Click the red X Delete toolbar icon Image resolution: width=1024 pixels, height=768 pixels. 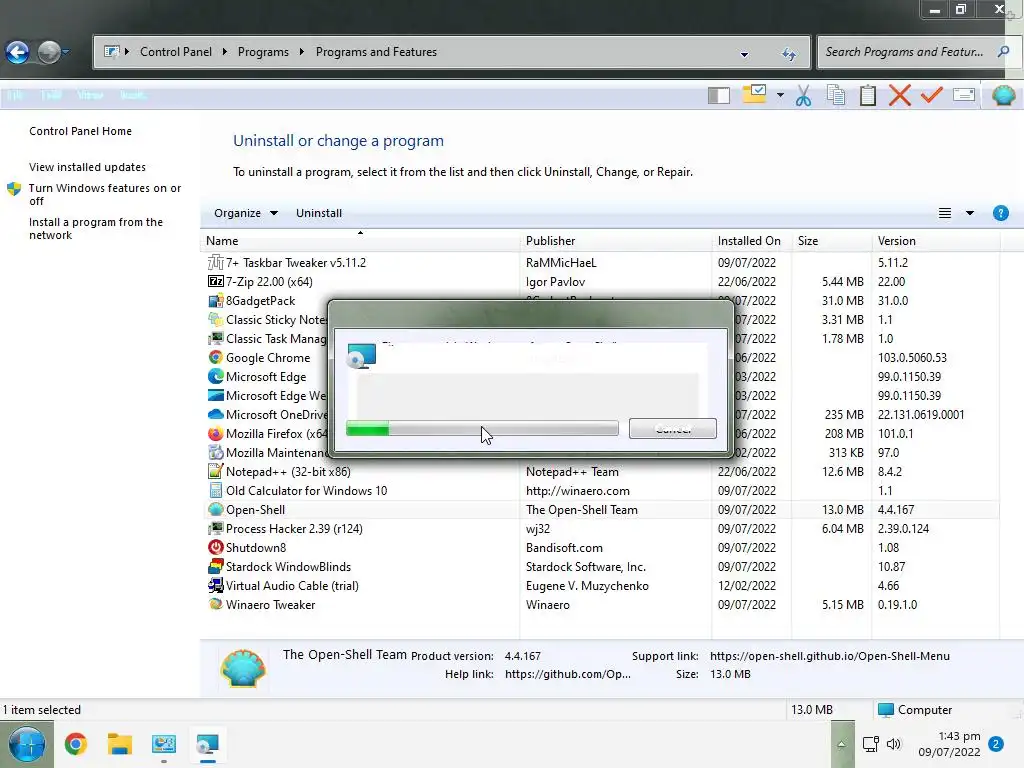(900, 95)
